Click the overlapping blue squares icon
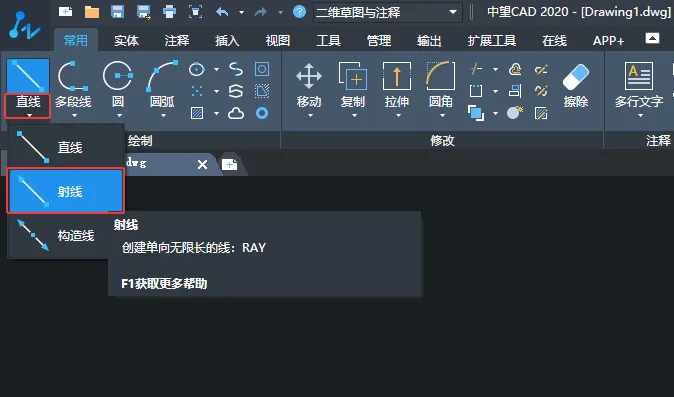The width and height of the screenshot is (674, 397). point(476,113)
